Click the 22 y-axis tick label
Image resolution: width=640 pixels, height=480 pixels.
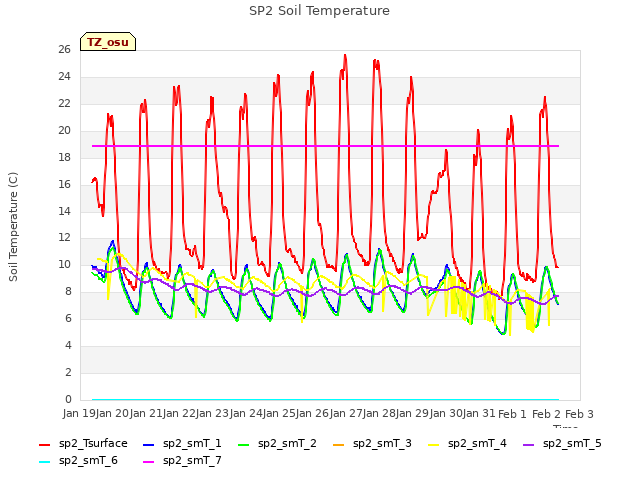(x=64, y=104)
